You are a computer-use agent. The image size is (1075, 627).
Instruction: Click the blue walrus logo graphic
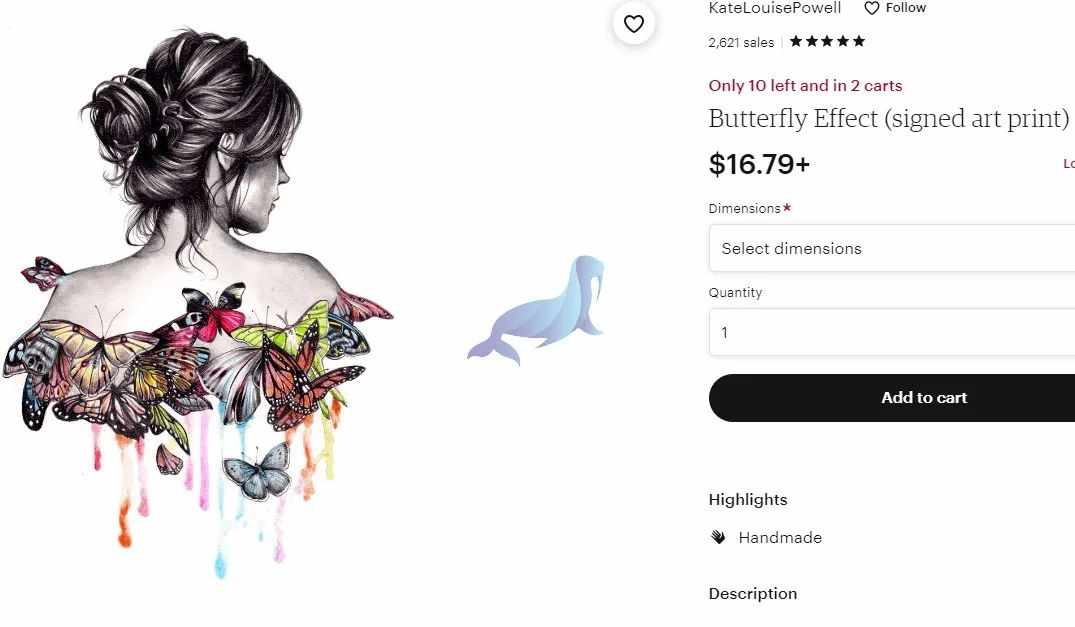coord(536,310)
